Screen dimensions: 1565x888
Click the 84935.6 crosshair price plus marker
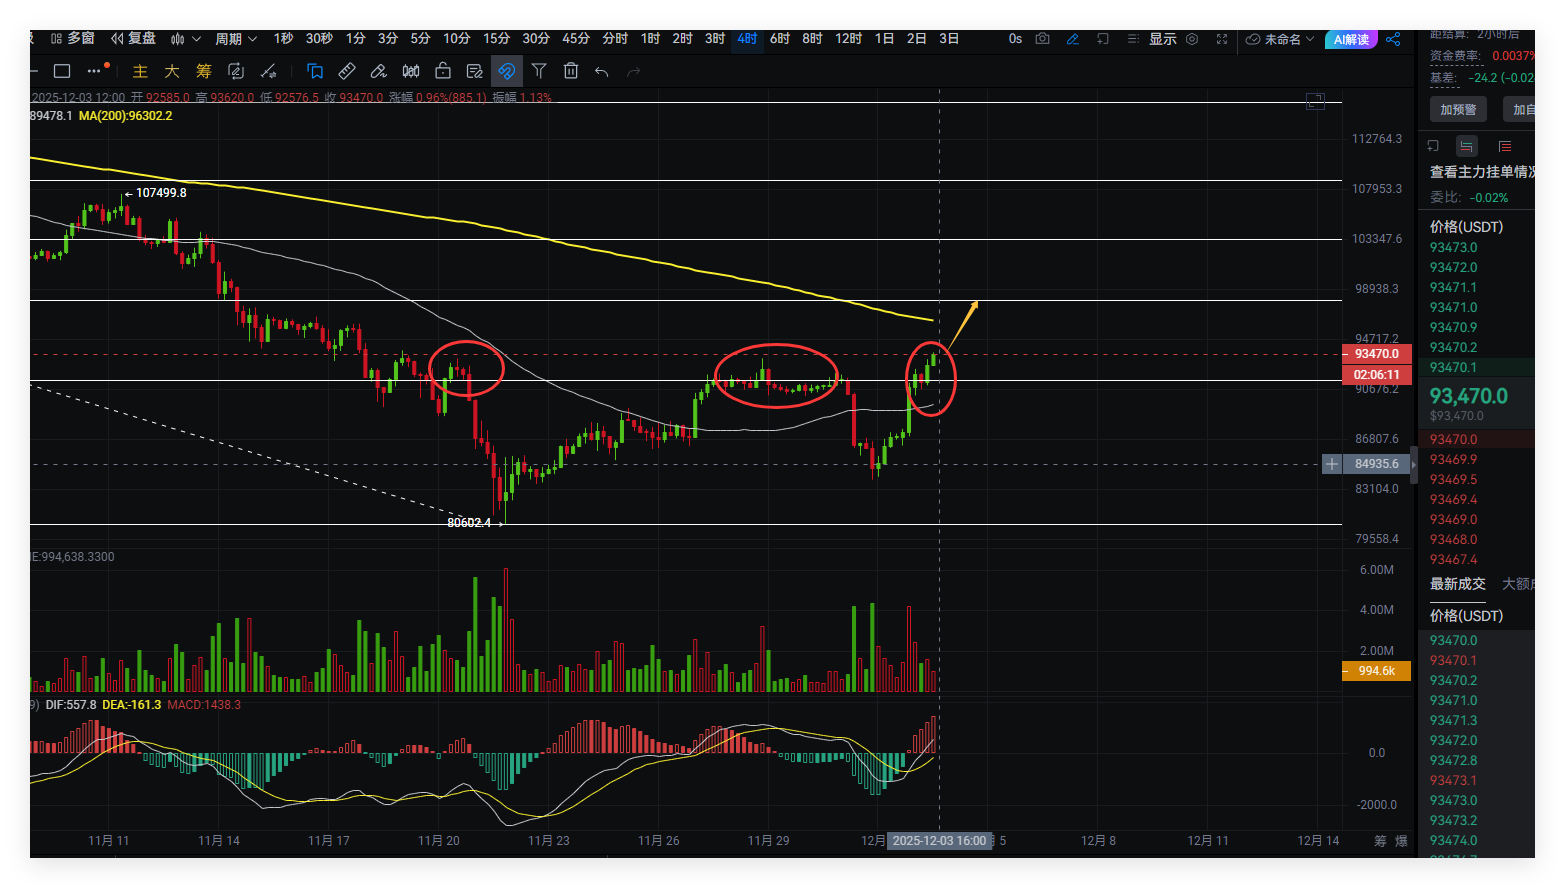(x=1332, y=464)
